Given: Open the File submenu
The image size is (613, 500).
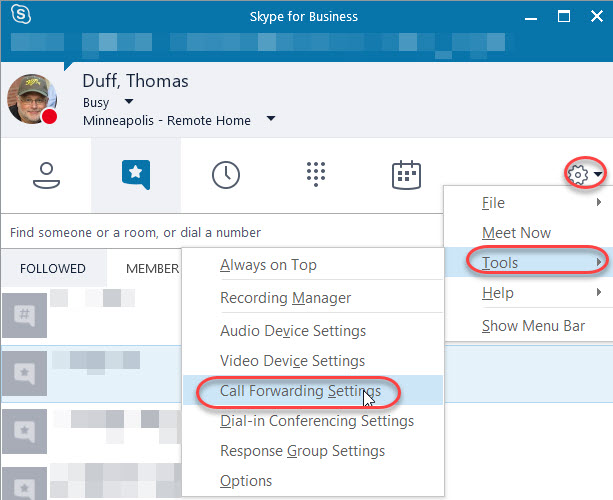Looking at the screenshot, I should pyautogui.click(x=528, y=203).
